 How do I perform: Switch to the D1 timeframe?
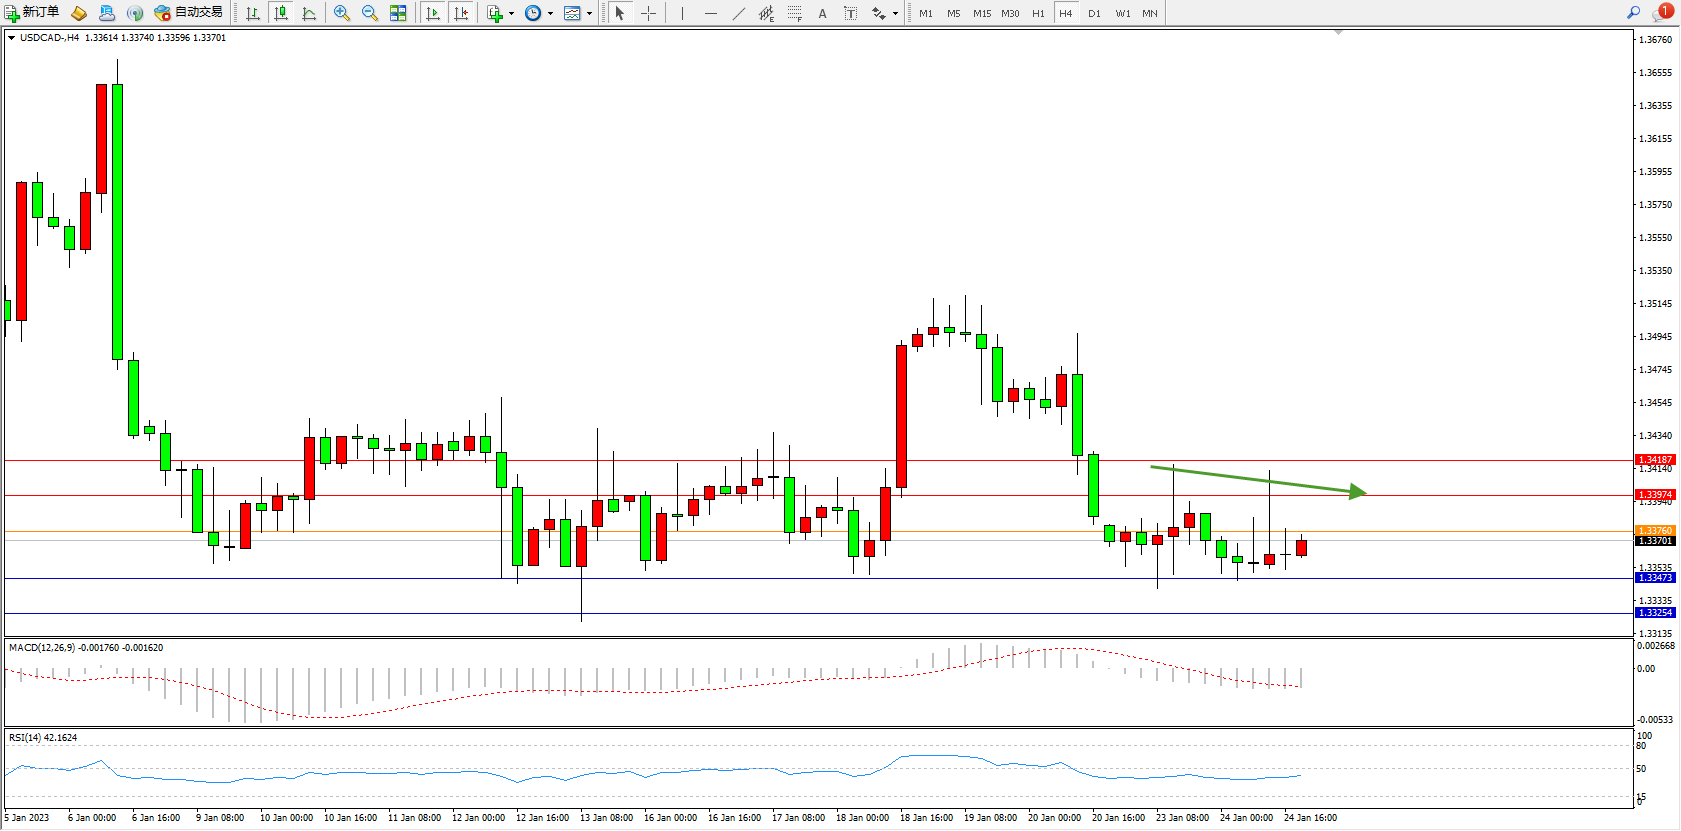pos(1094,13)
